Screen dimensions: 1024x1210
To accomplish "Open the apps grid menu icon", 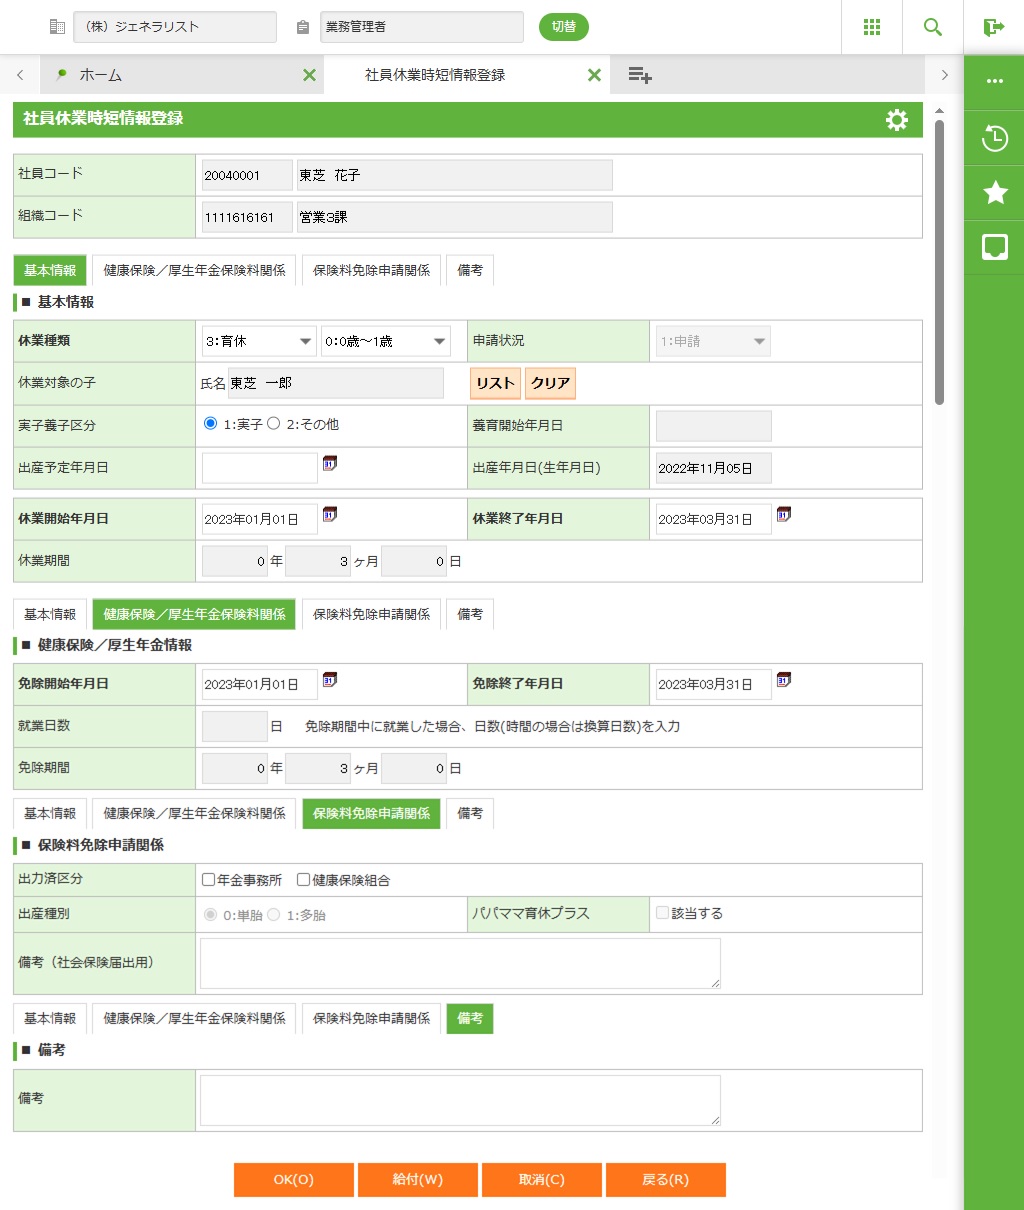I will [x=872, y=27].
